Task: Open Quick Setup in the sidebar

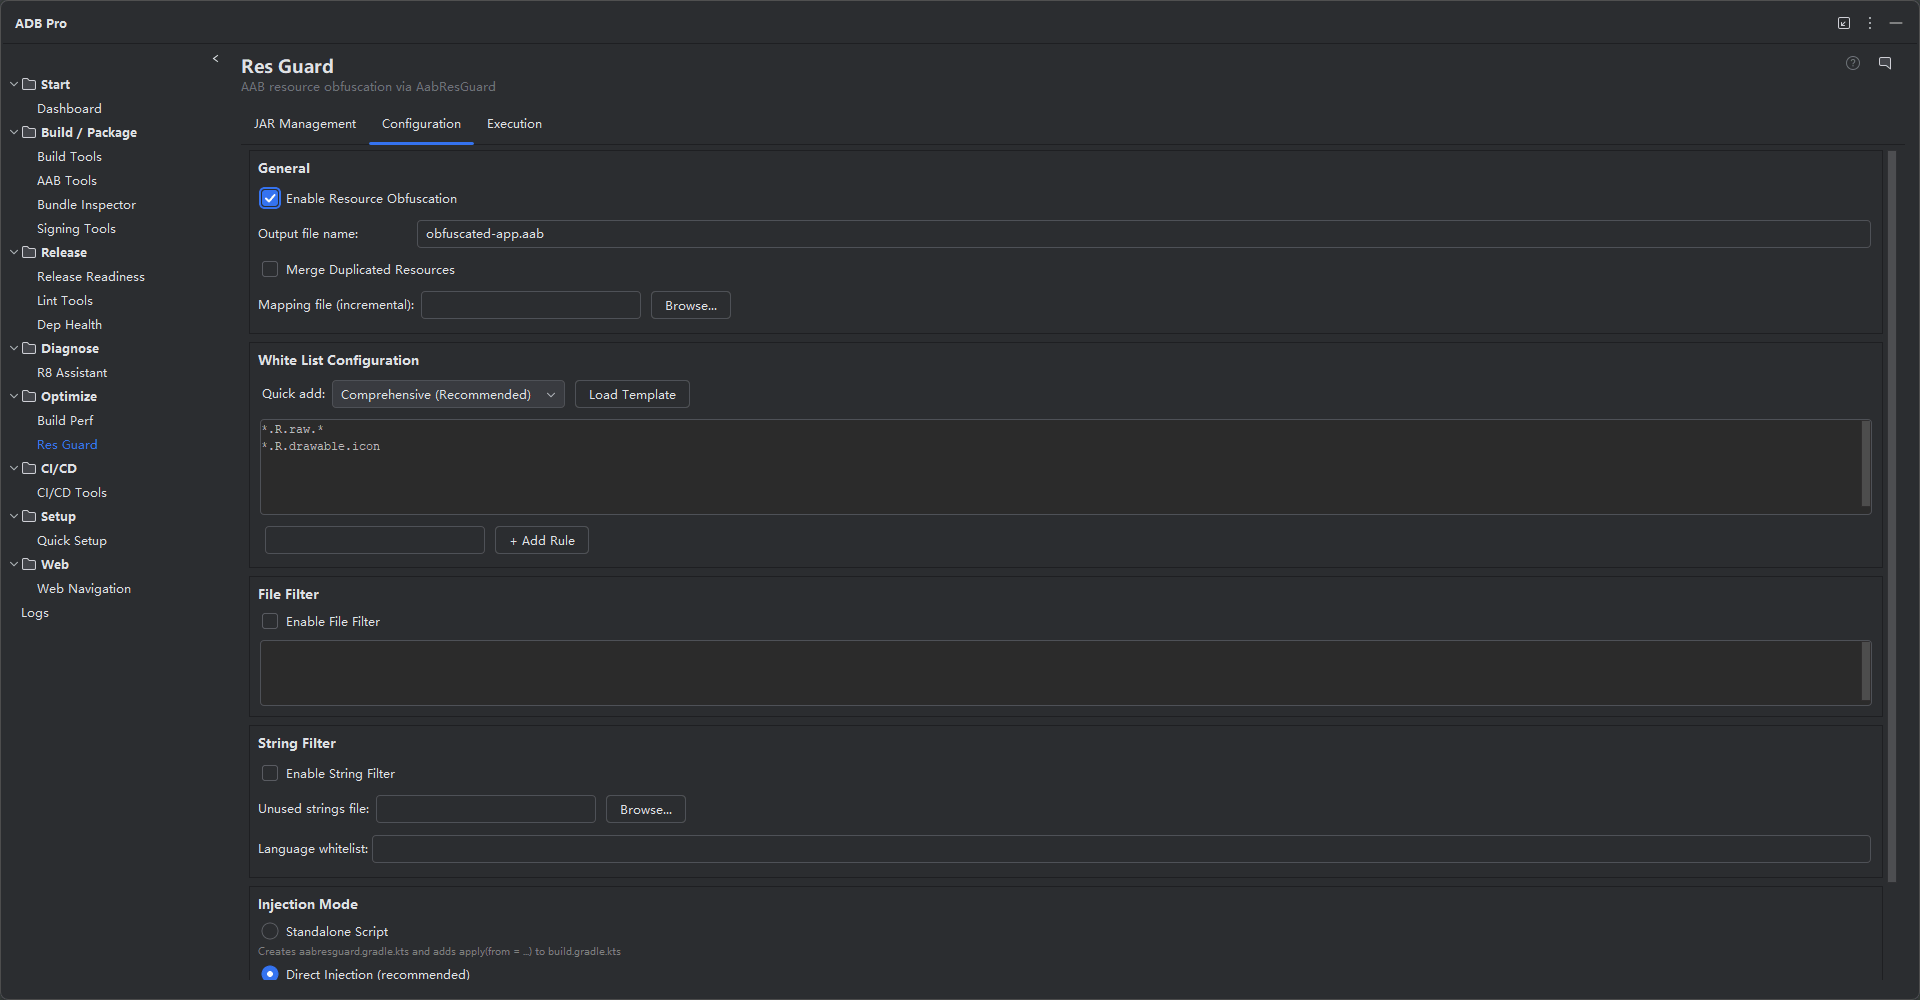Action: (x=72, y=540)
